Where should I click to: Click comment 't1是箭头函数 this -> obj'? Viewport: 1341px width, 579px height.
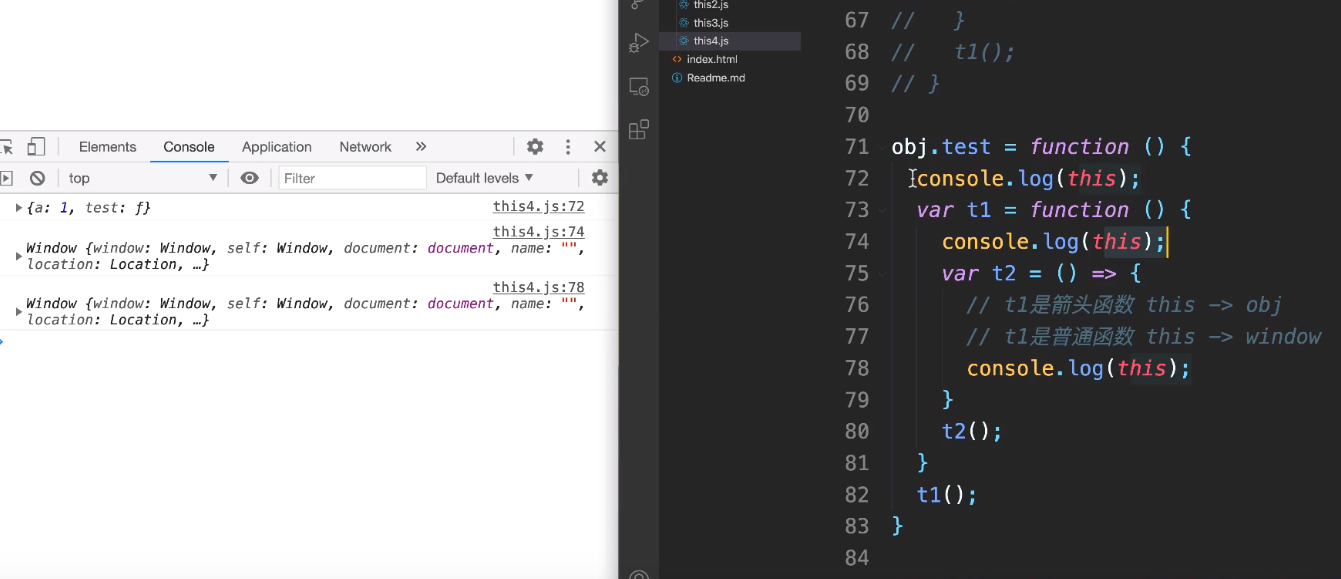[1124, 305]
